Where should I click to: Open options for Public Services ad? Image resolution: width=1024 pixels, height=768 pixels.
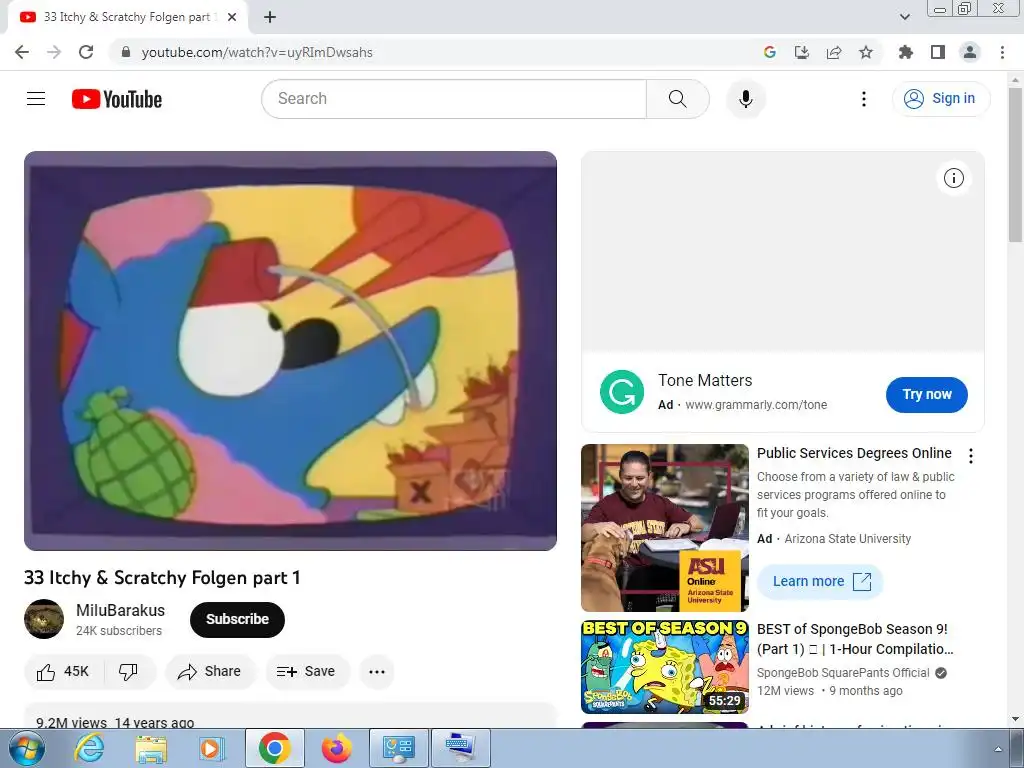tap(971, 456)
